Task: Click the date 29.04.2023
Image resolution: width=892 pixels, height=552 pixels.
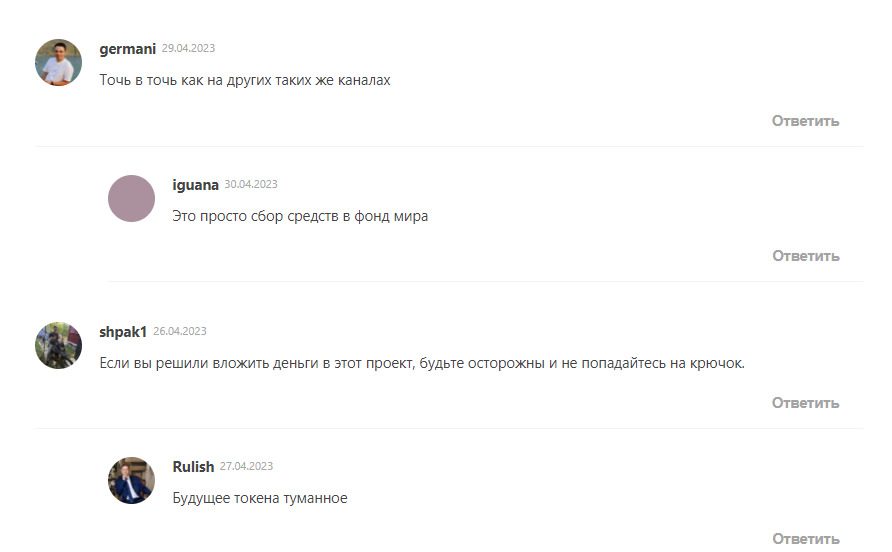Action: (x=188, y=48)
